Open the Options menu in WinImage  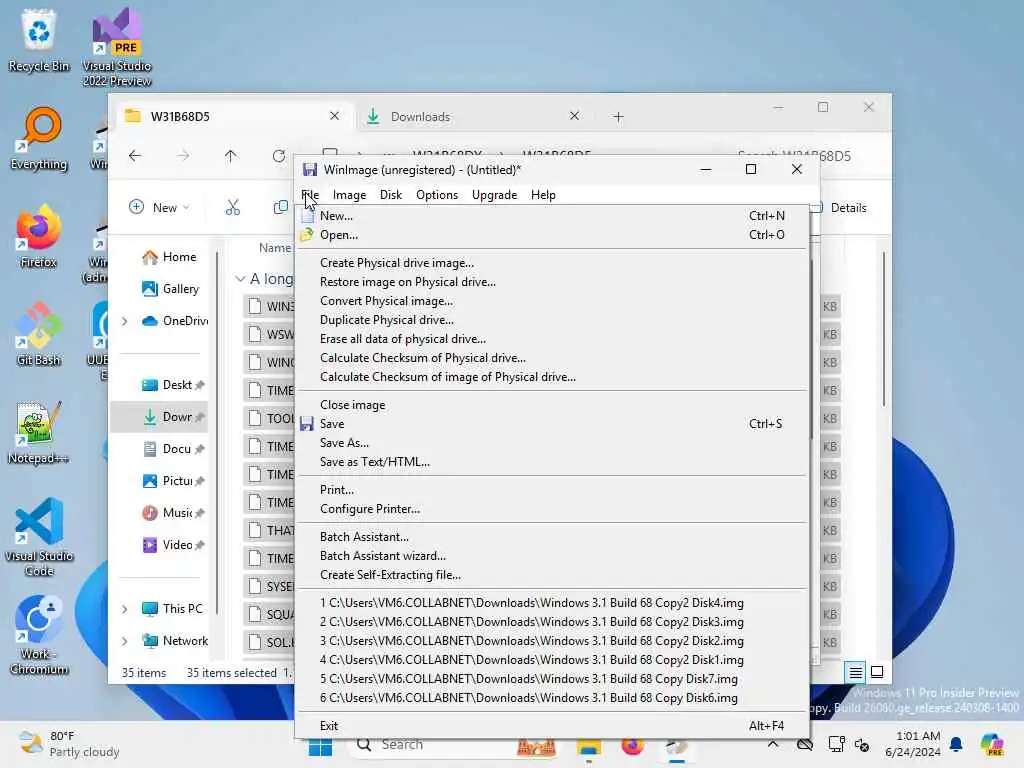tap(437, 195)
